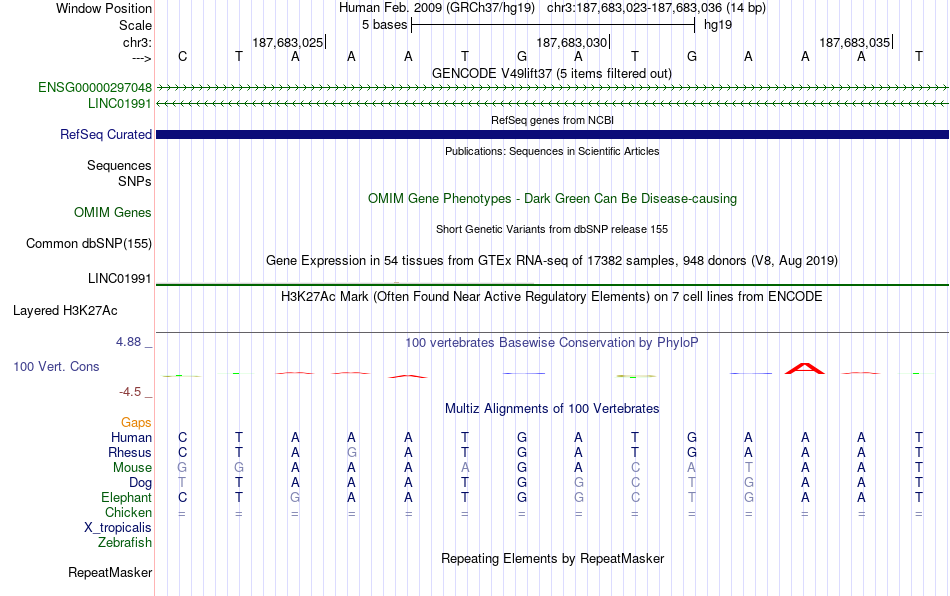Click the X_tropicalis species row label
This screenshot has width=950, height=596.
point(118,528)
